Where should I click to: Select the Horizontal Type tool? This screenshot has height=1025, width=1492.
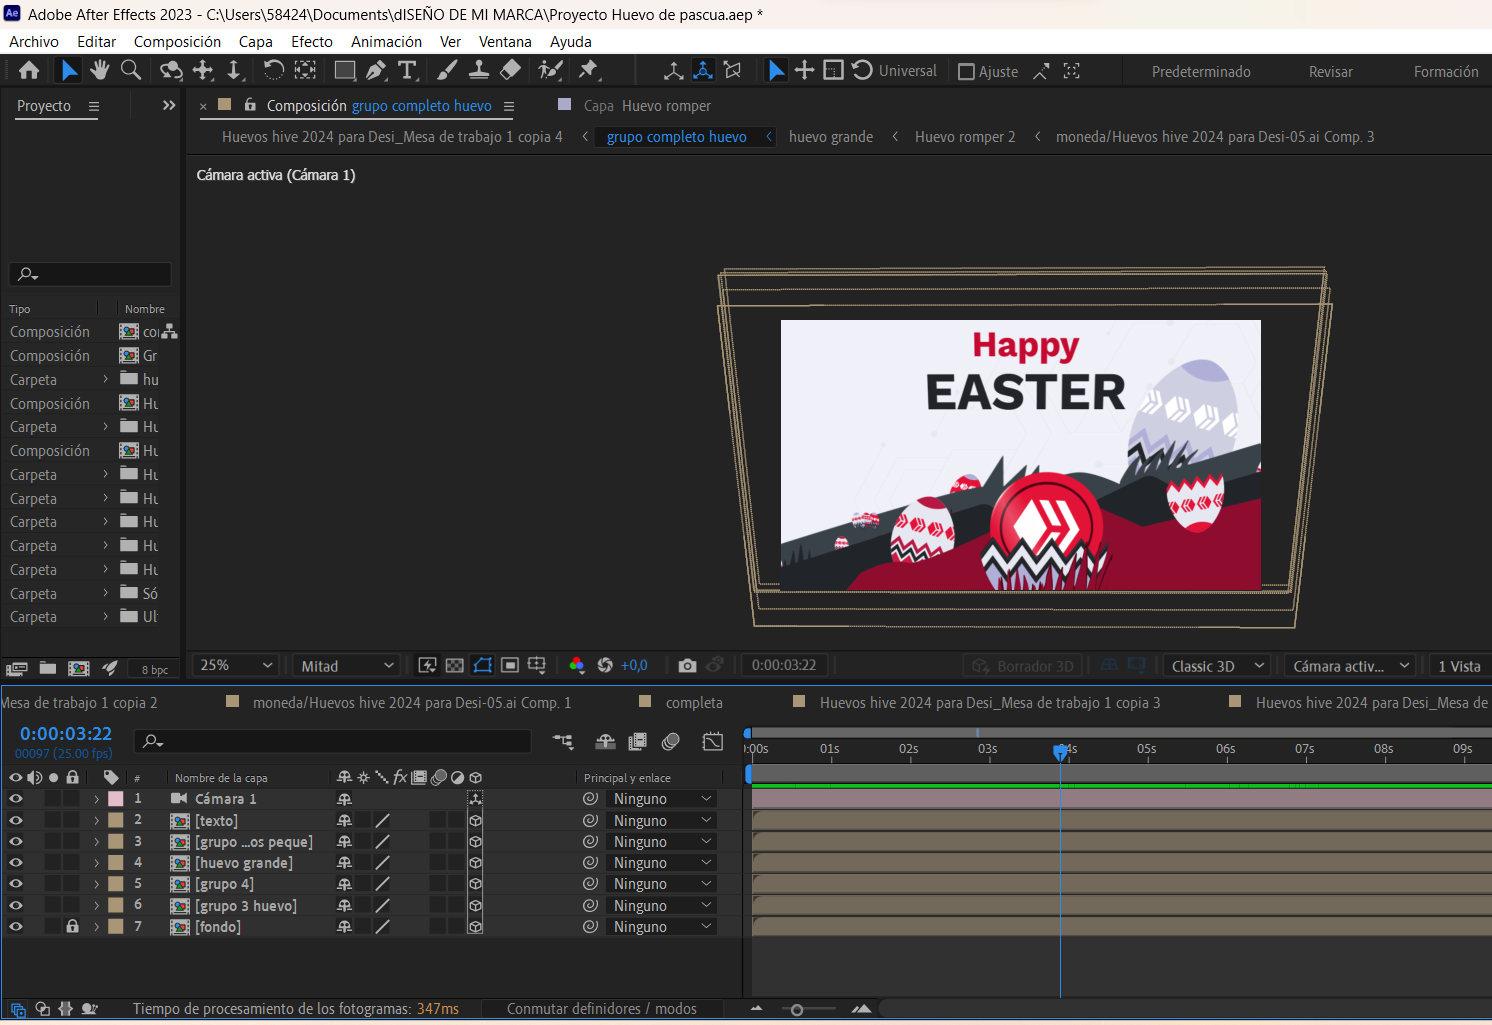point(407,70)
